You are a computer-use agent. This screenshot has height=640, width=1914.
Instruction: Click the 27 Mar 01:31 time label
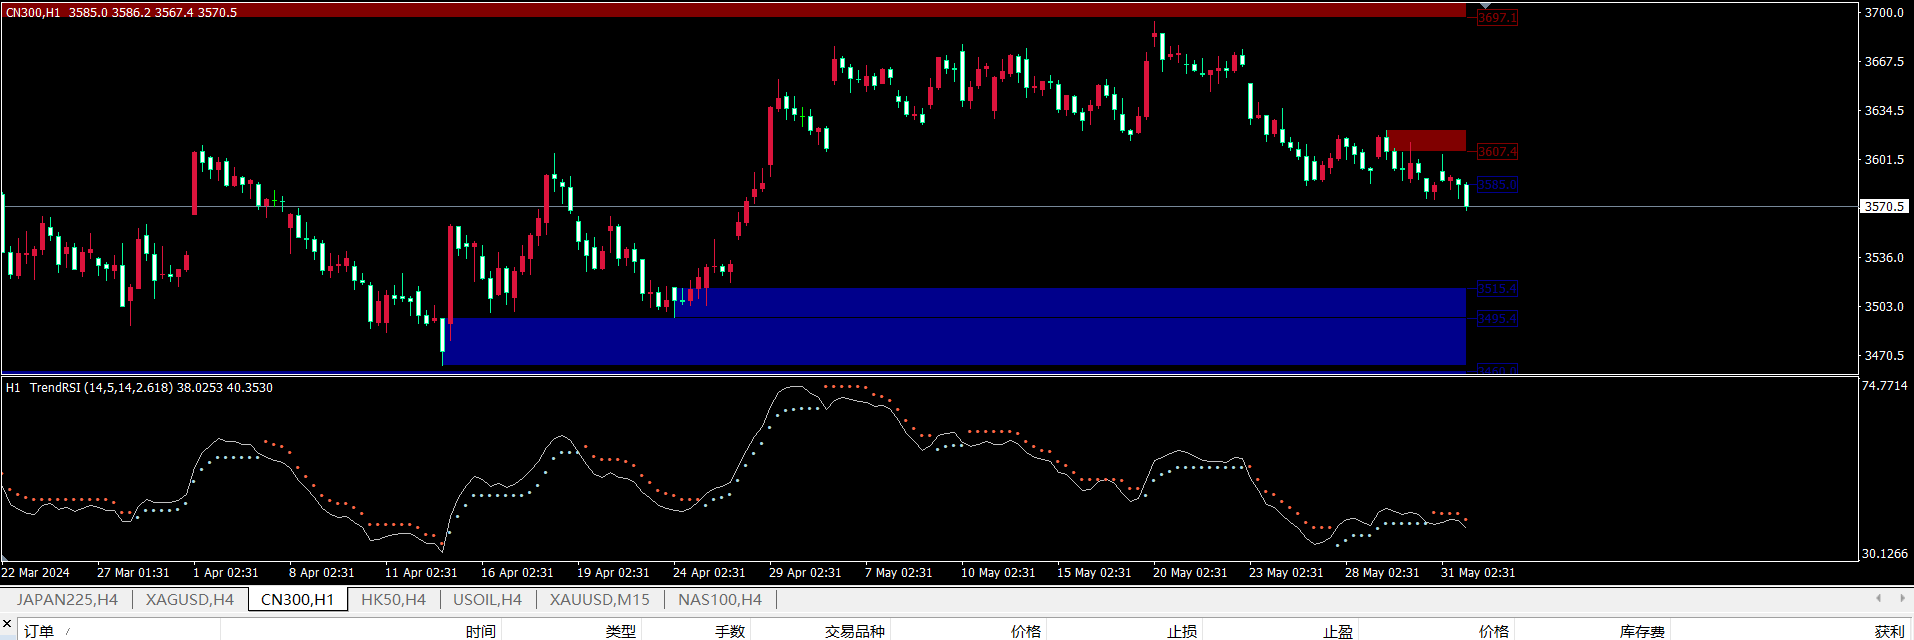[x=133, y=573]
